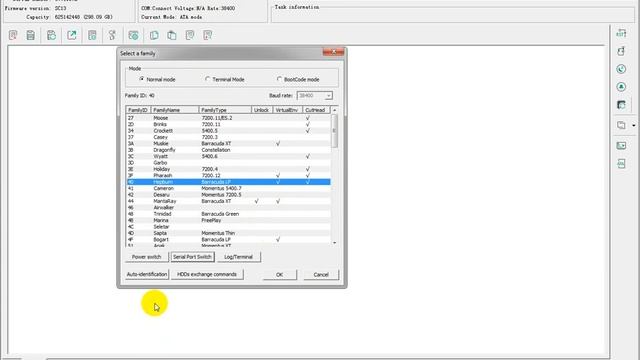This screenshot has height=360, width=640.
Task: Select the Muskie Barracuda XT row
Action: 228,144
